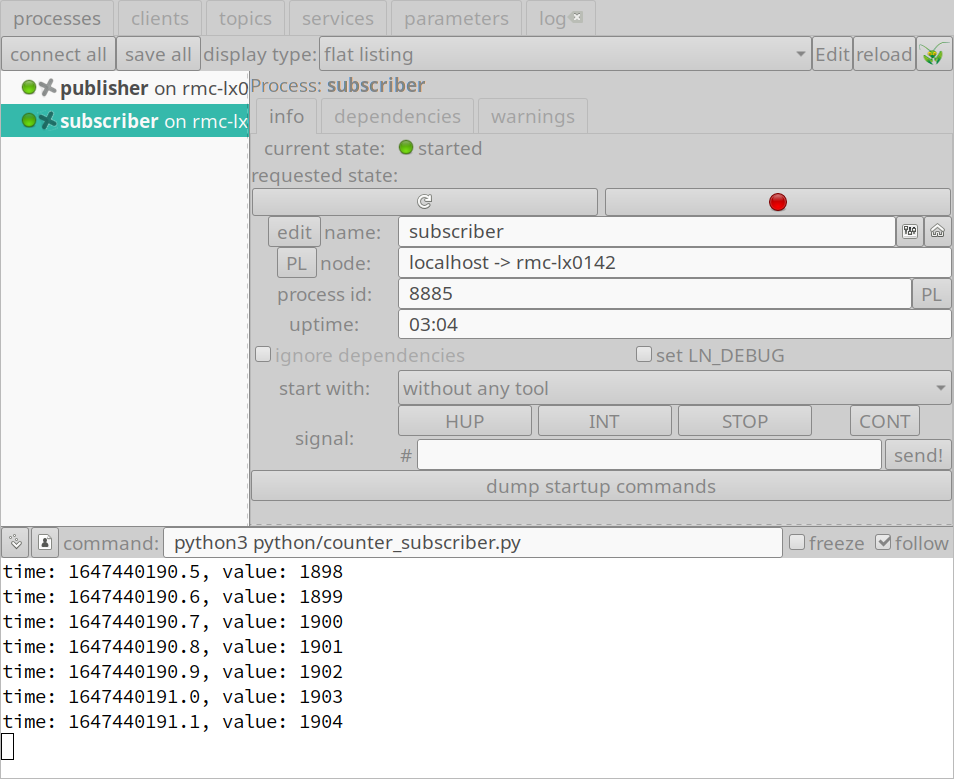Show the warnings tab
The height and width of the screenshot is (779, 954).
(533, 116)
